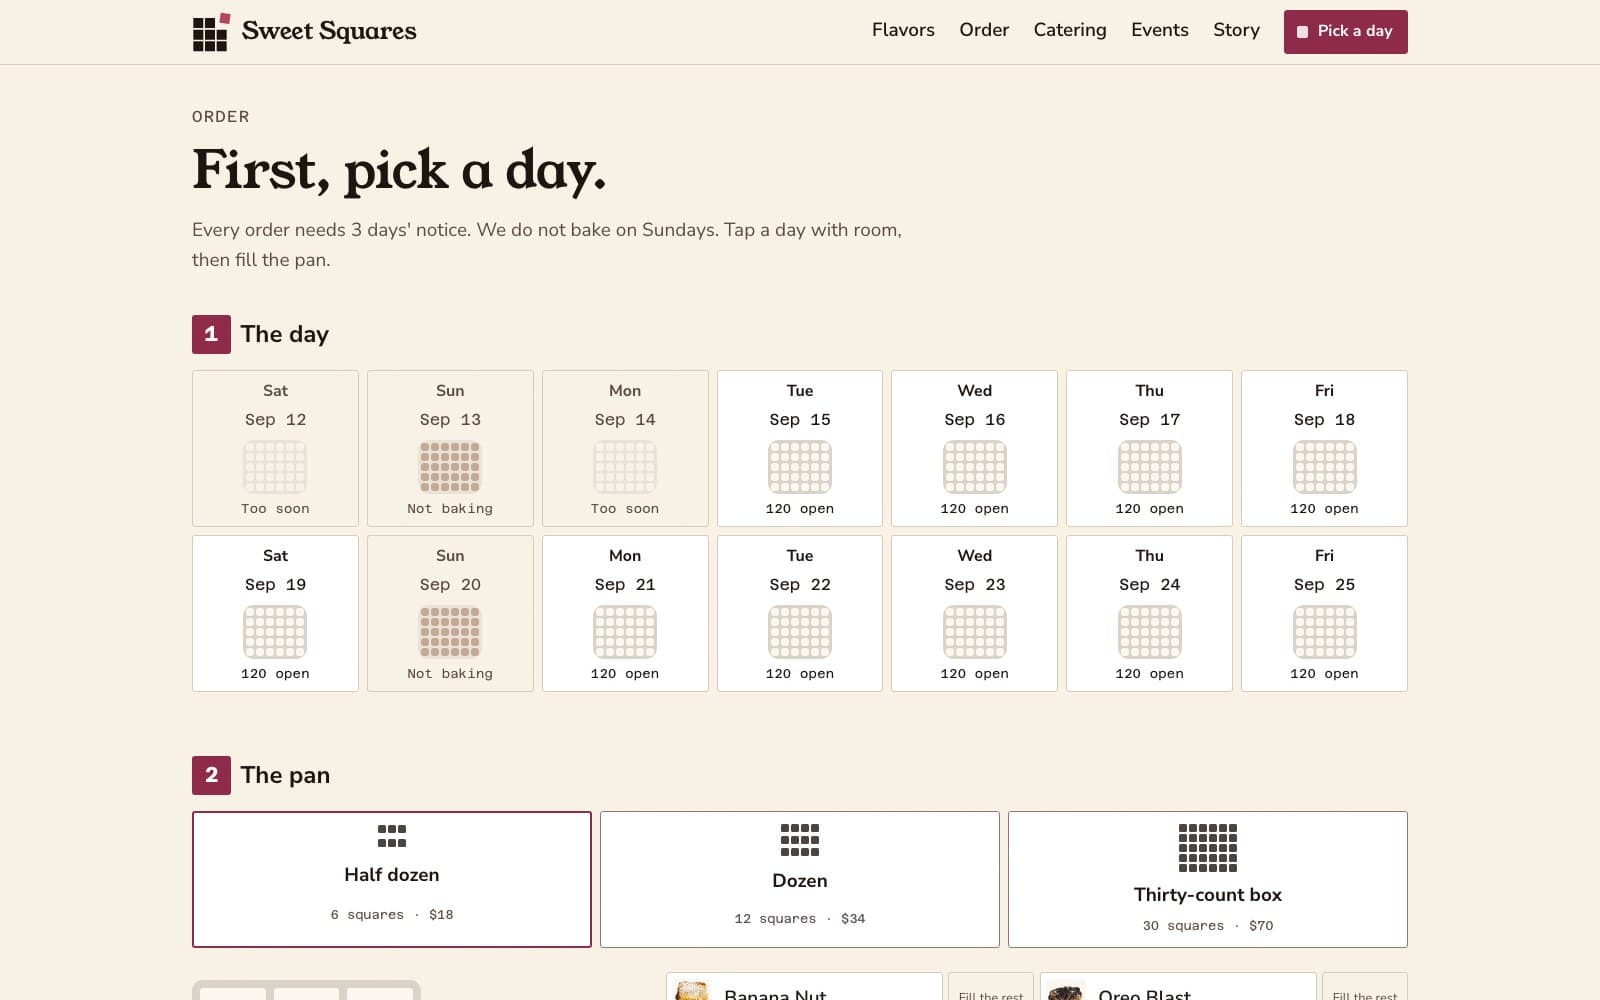Click the twelve-square icon above Dozen
The image size is (1600, 1000).
tap(800, 840)
